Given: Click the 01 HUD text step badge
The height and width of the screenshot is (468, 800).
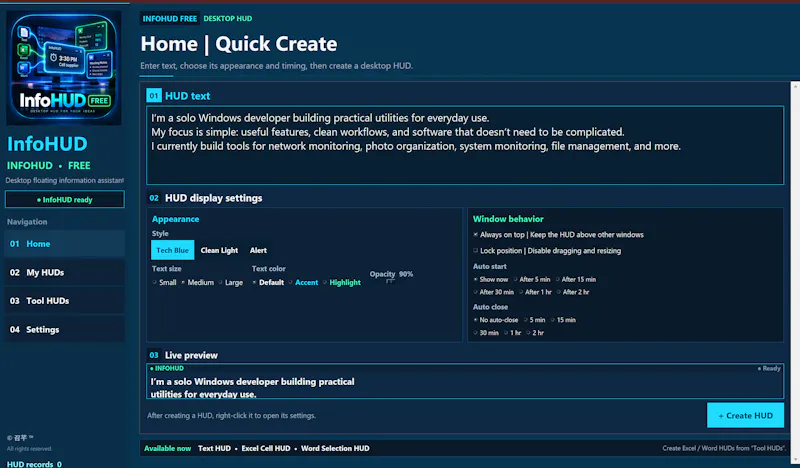Looking at the screenshot, I should coord(154,95).
